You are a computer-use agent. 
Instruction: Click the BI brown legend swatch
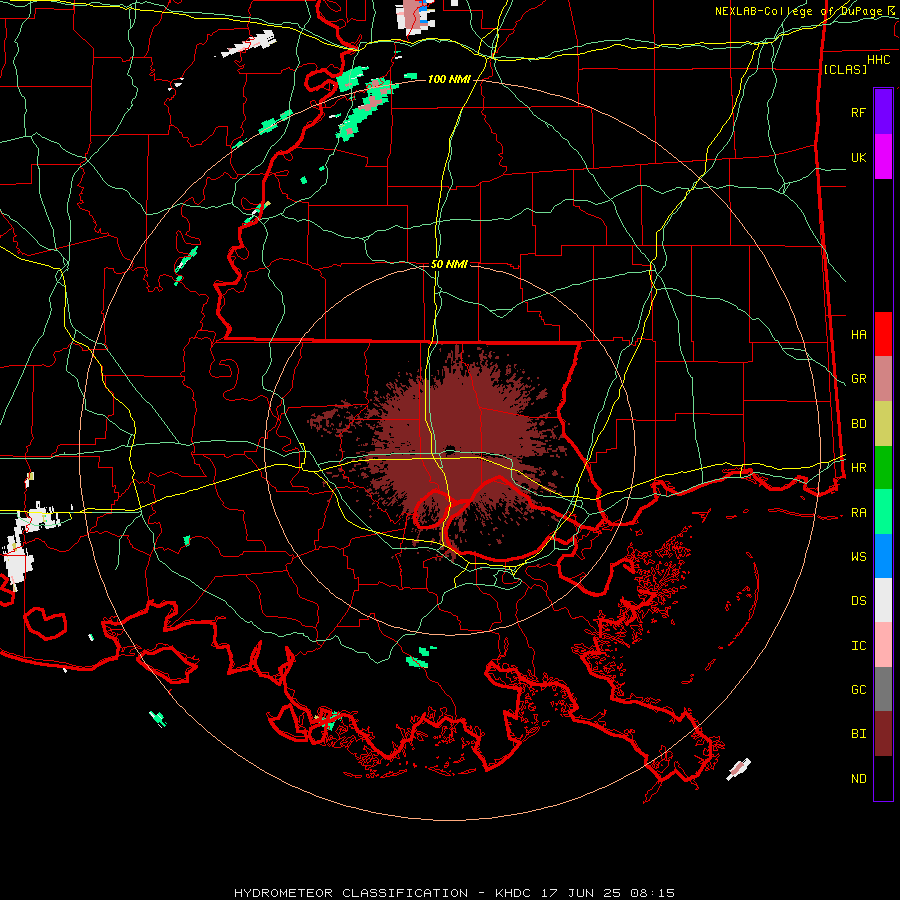tap(883, 734)
